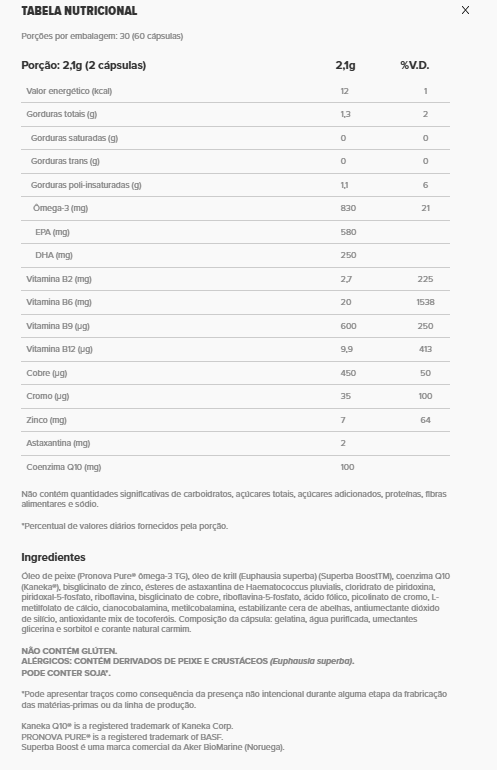This screenshot has width=497, height=770.
Task: Close the Tabela Nutricional modal
Action: pos(465,10)
